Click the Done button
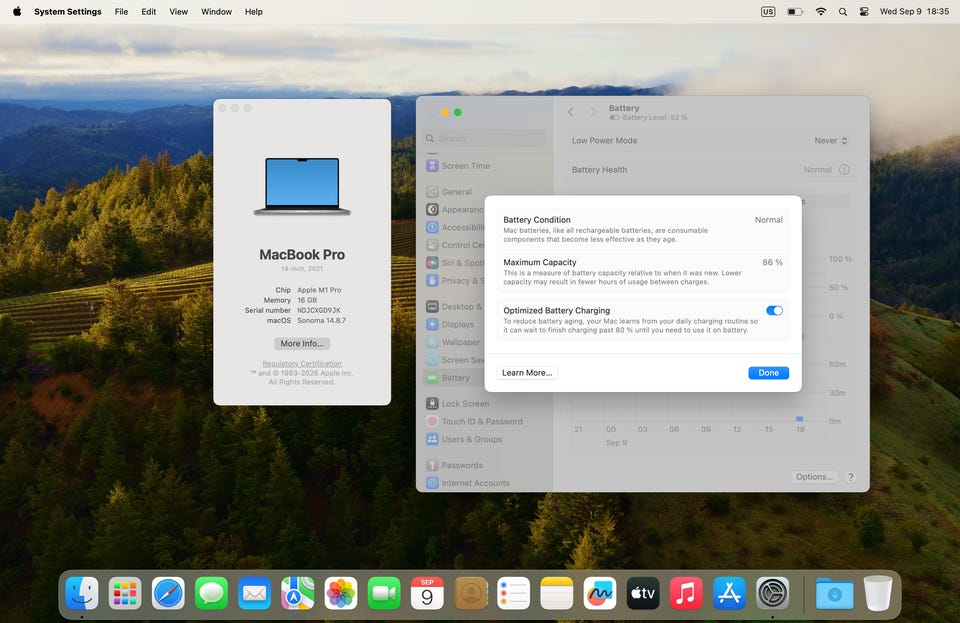The height and width of the screenshot is (623, 960). [768, 373]
